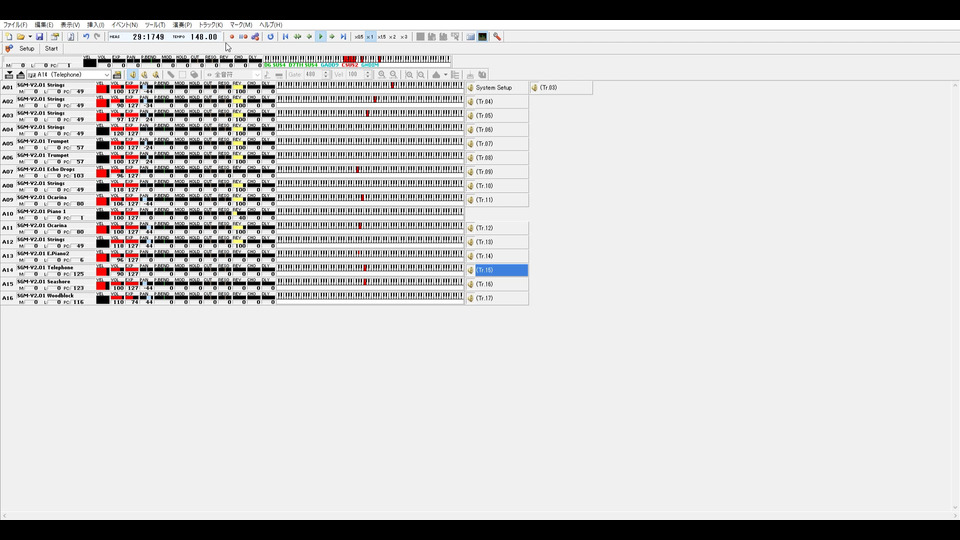This screenshot has height=540, width=960.
Task: Click track properties icon beside track selector
Action: 117,75
